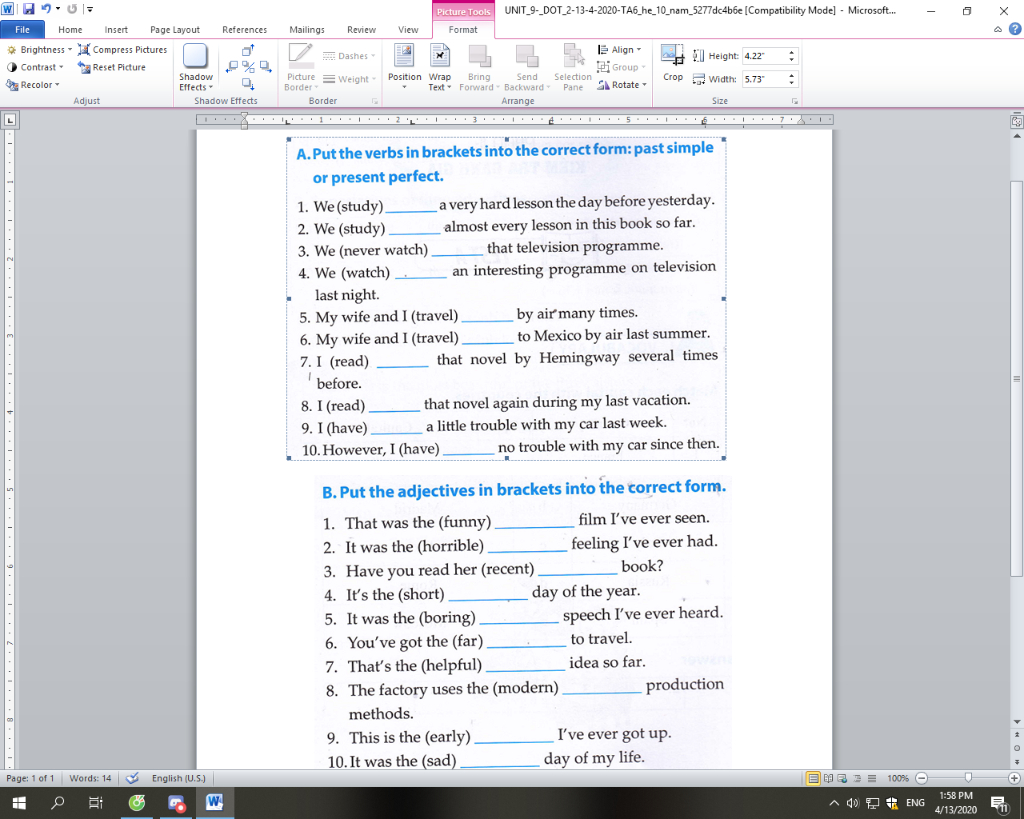
Task: Open the Position dropdown
Action: click(404, 67)
